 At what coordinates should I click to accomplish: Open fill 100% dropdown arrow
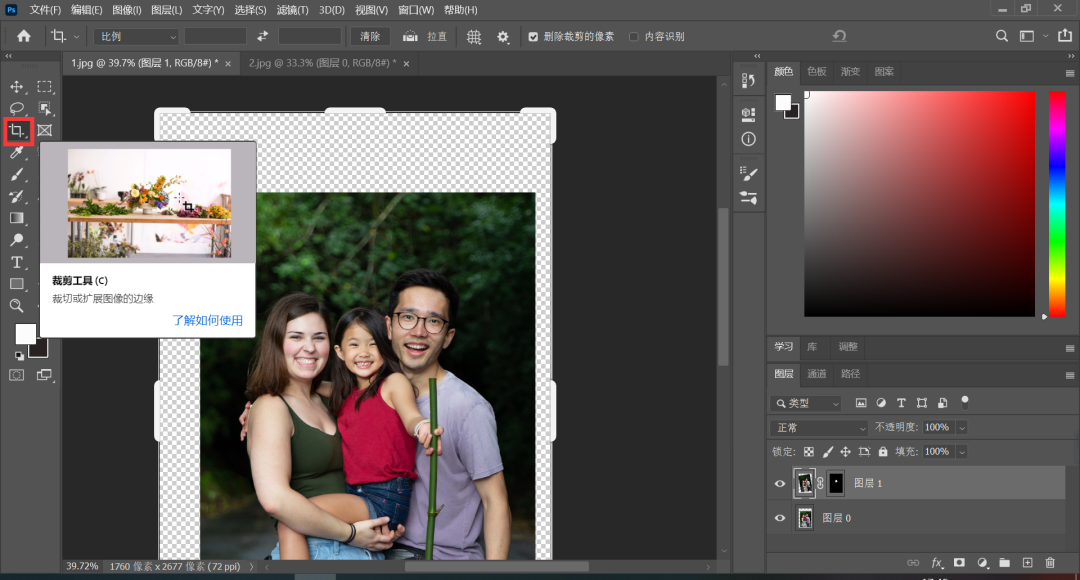[x=962, y=452]
